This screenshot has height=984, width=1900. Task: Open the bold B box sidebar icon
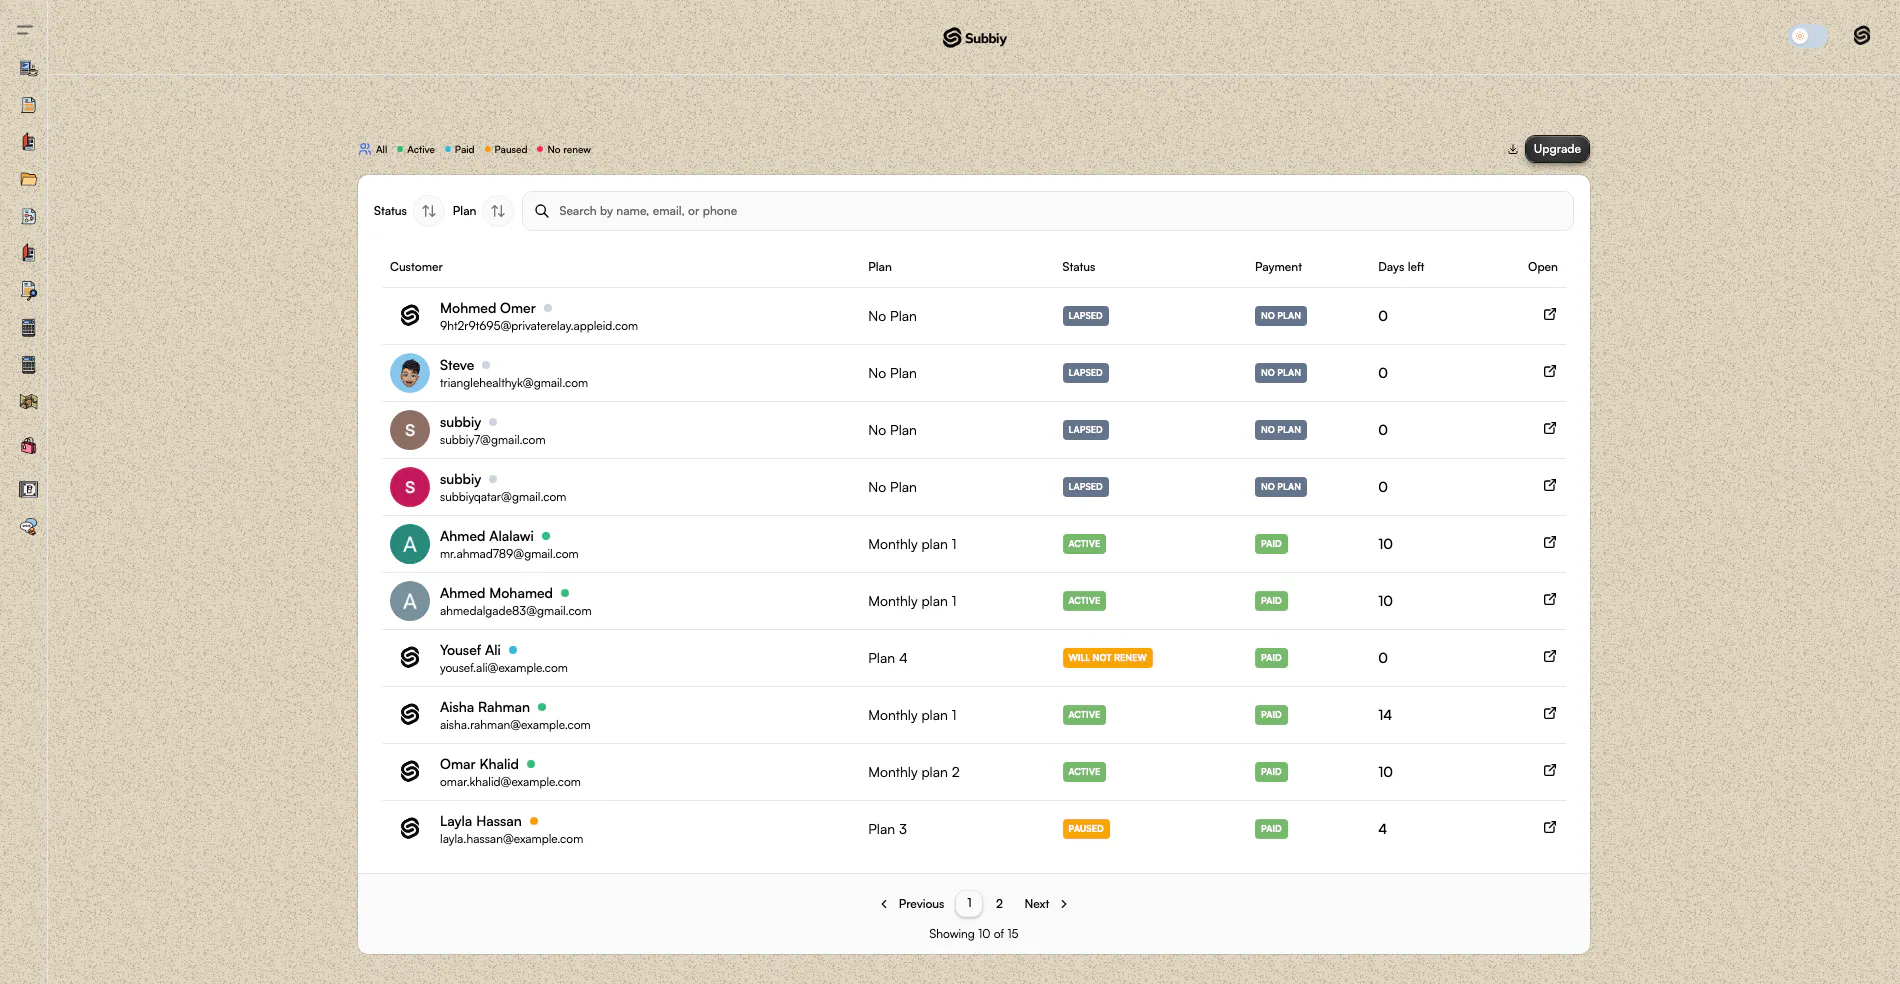(29, 489)
